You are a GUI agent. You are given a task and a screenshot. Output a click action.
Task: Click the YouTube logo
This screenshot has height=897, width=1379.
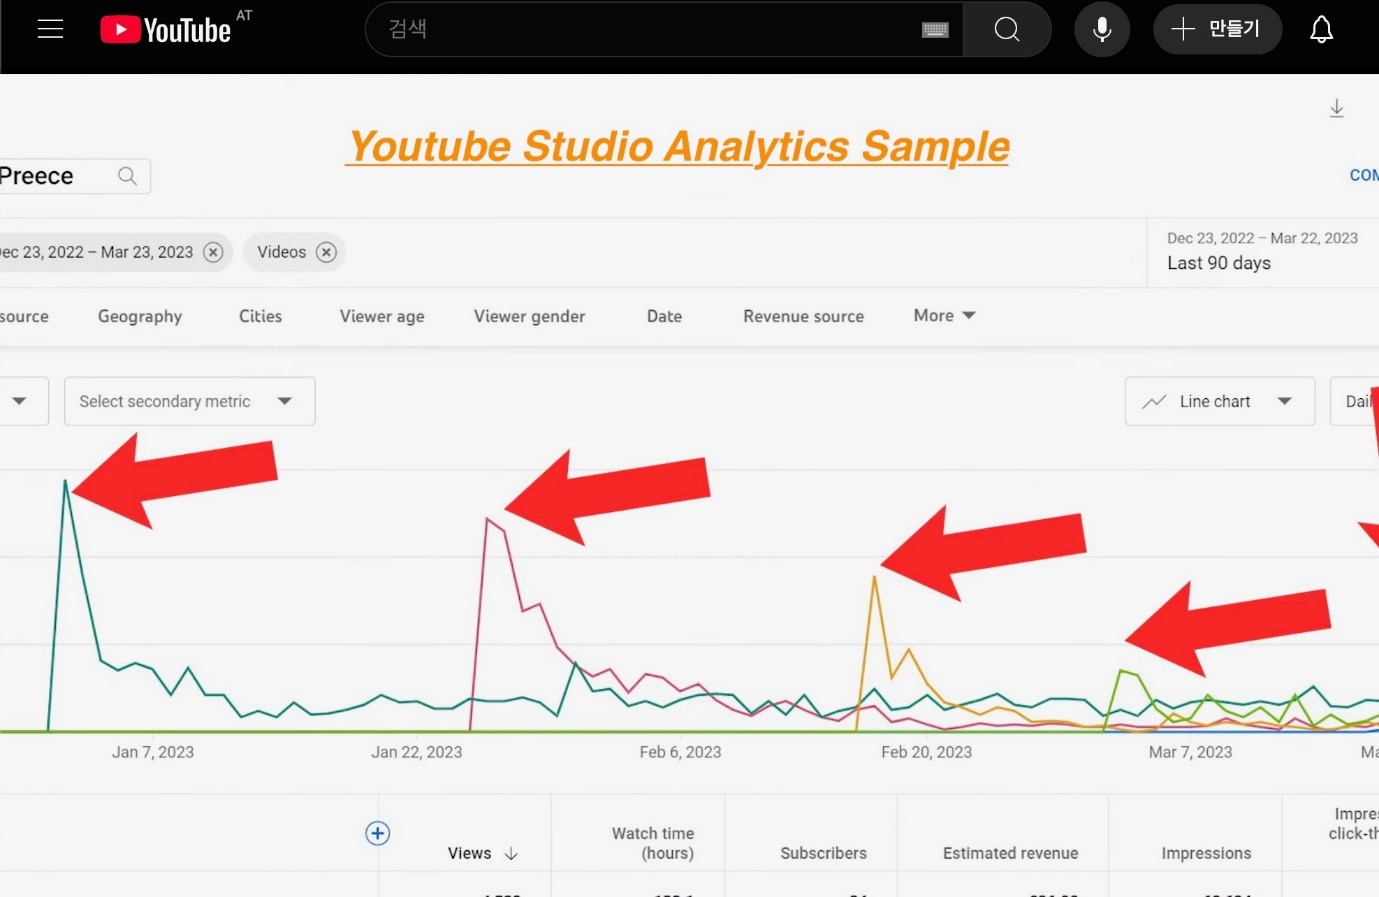point(166,30)
